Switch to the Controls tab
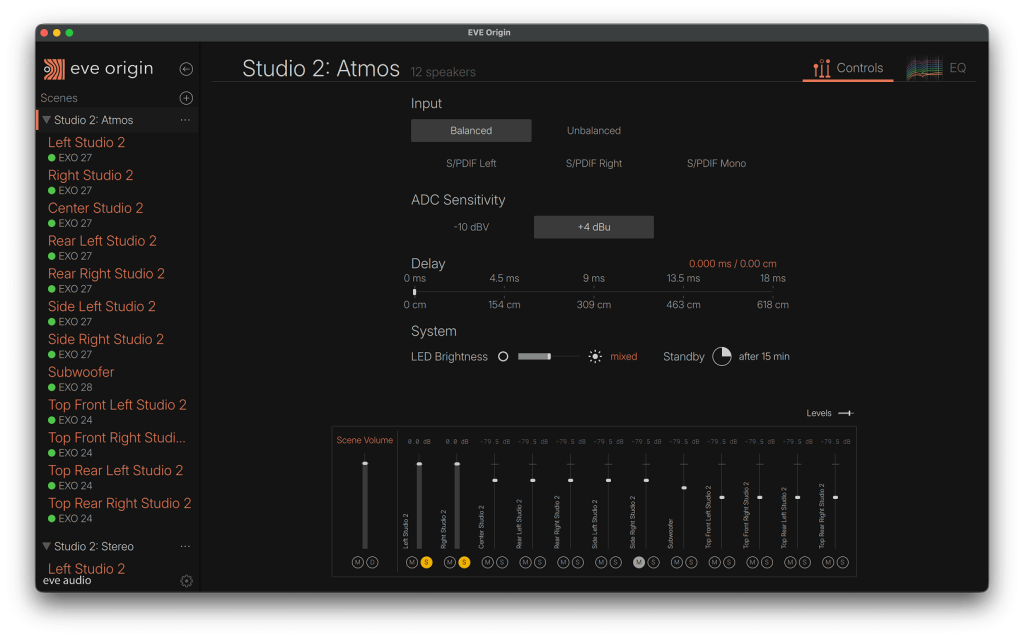Viewport: 1024px width, 639px height. 848,68
